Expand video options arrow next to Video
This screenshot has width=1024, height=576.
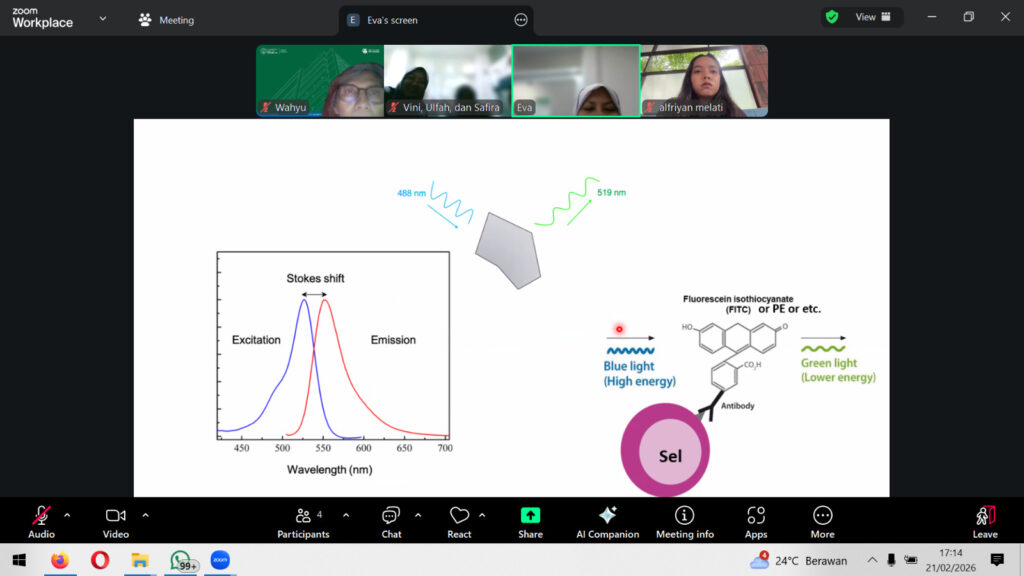click(x=145, y=515)
